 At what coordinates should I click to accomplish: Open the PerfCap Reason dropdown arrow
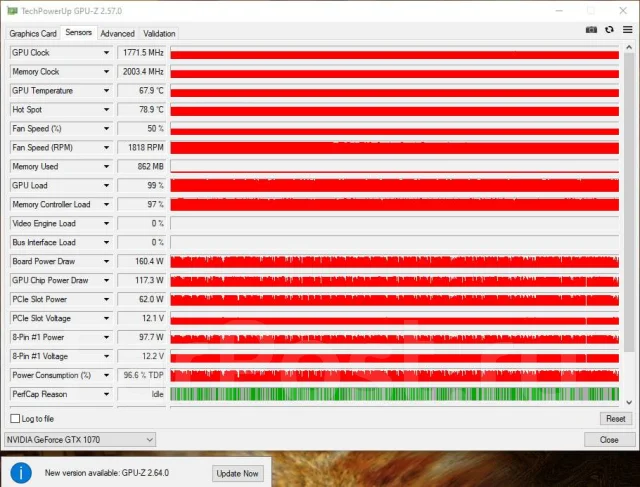[x=106, y=394]
